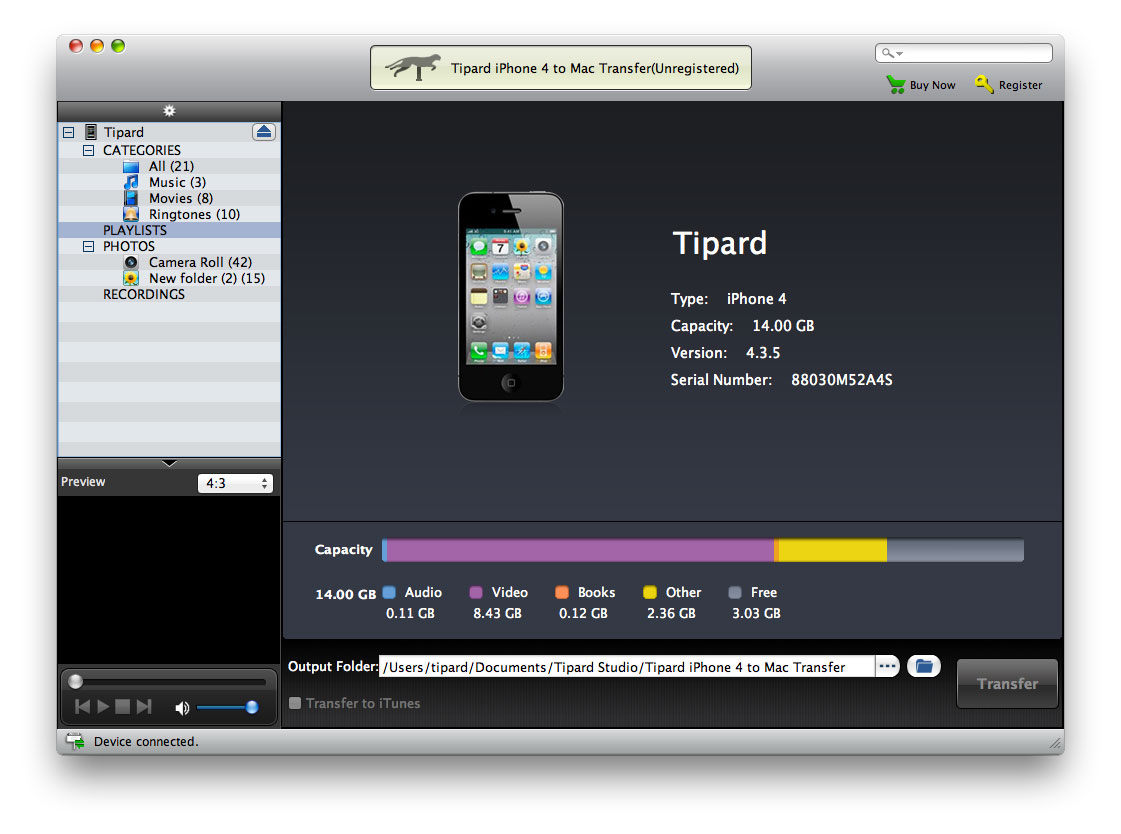Click the browse ellipsis button for output folder

(x=887, y=666)
